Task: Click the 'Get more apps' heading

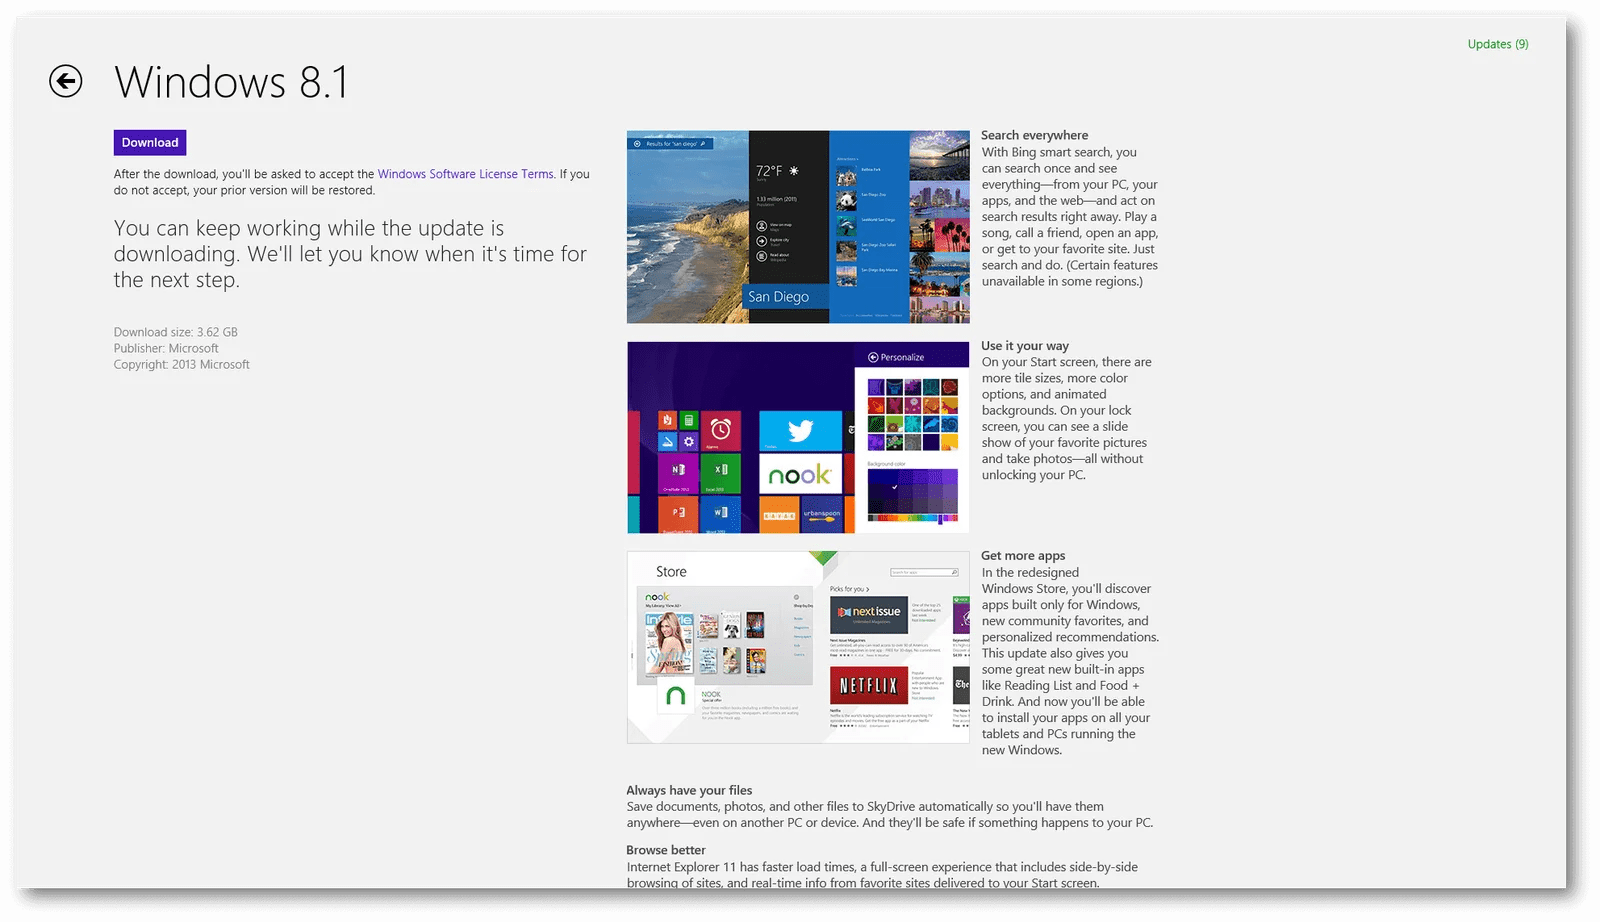Action: tap(1023, 555)
